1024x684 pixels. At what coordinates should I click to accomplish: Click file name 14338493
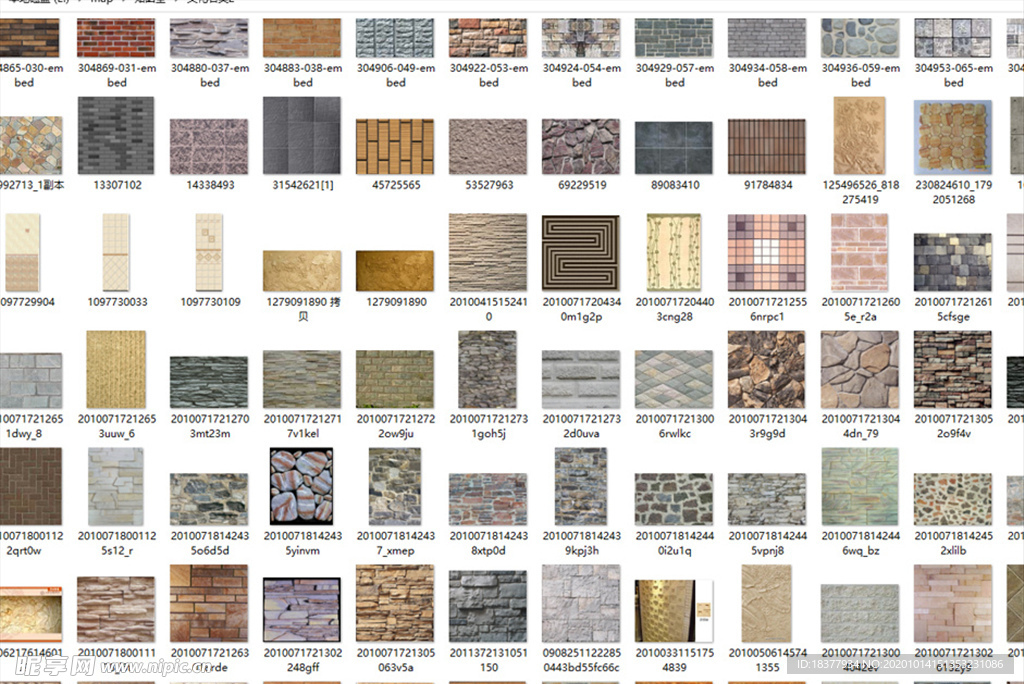click(210, 185)
